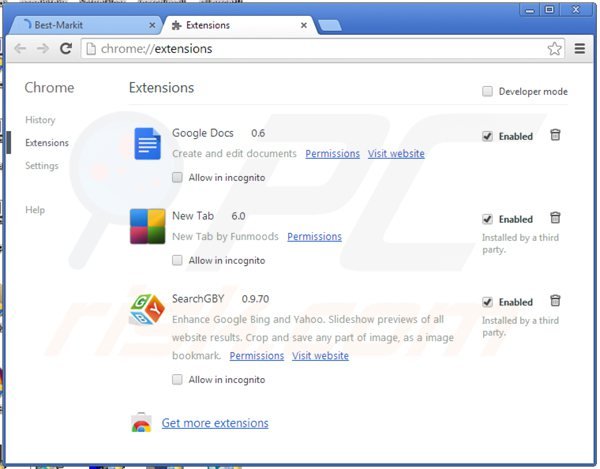Viewport: 600px width, 469px height.
Task: Disable the Google Docs extension
Action: [x=487, y=136]
